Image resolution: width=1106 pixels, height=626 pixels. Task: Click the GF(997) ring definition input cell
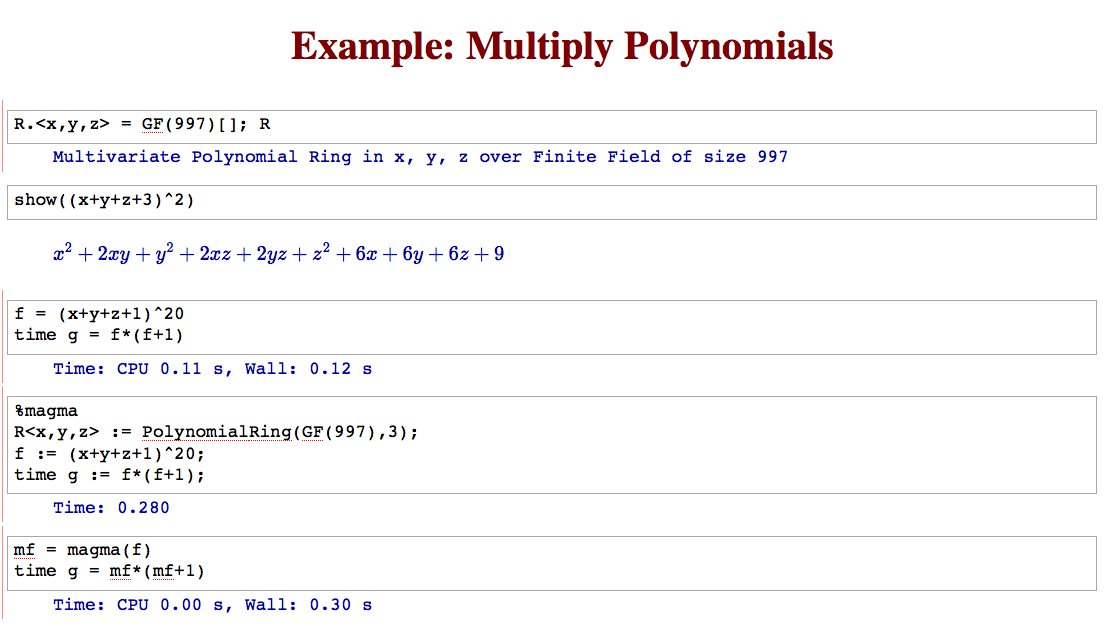coord(552,127)
